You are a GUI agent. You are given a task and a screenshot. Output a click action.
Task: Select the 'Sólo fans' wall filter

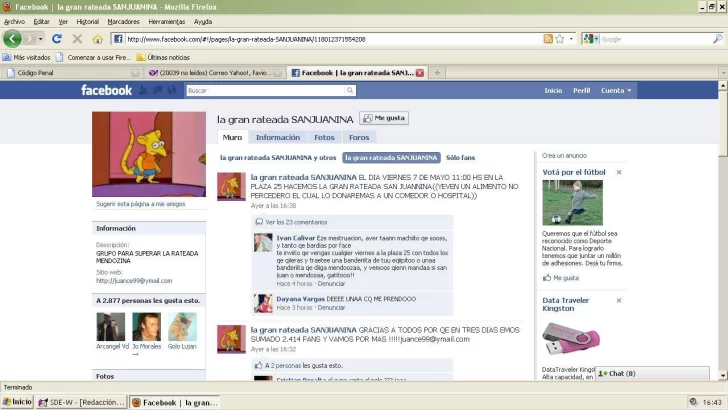click(460, 157)
